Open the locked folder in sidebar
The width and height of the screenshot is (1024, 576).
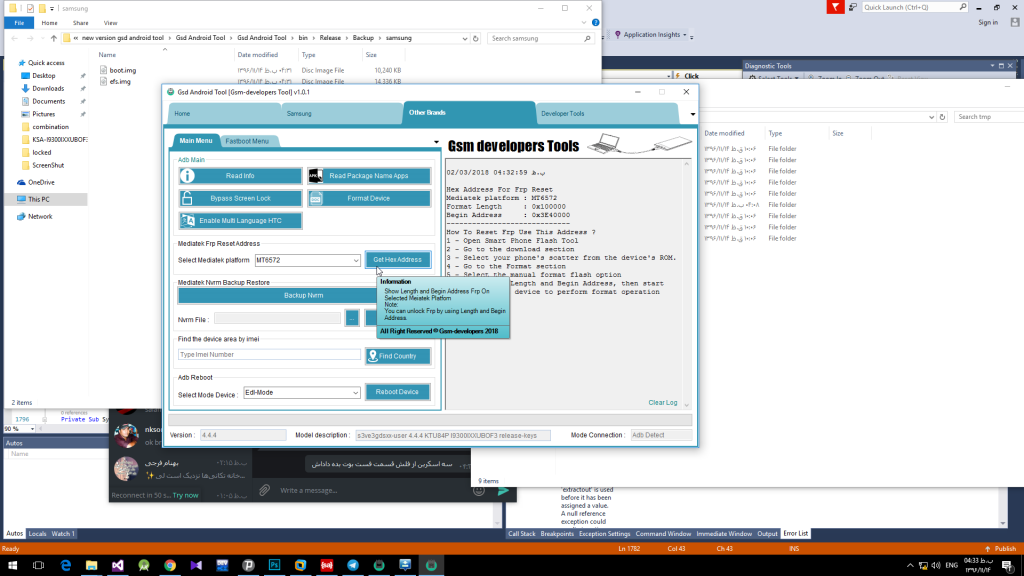pos(42,152)
